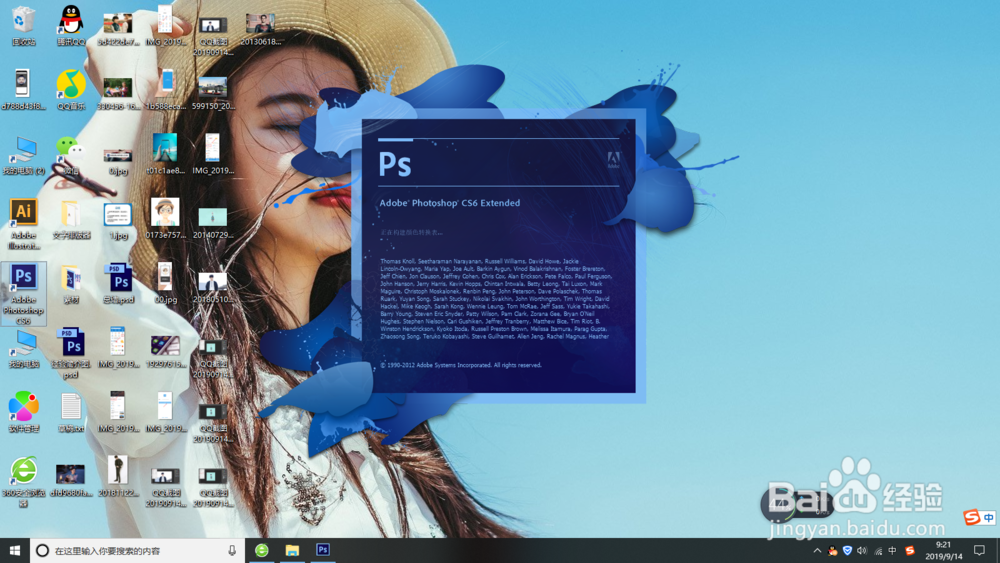Select the 1b588eca image file
1000x563 pixels.
[x=166, y=89]
